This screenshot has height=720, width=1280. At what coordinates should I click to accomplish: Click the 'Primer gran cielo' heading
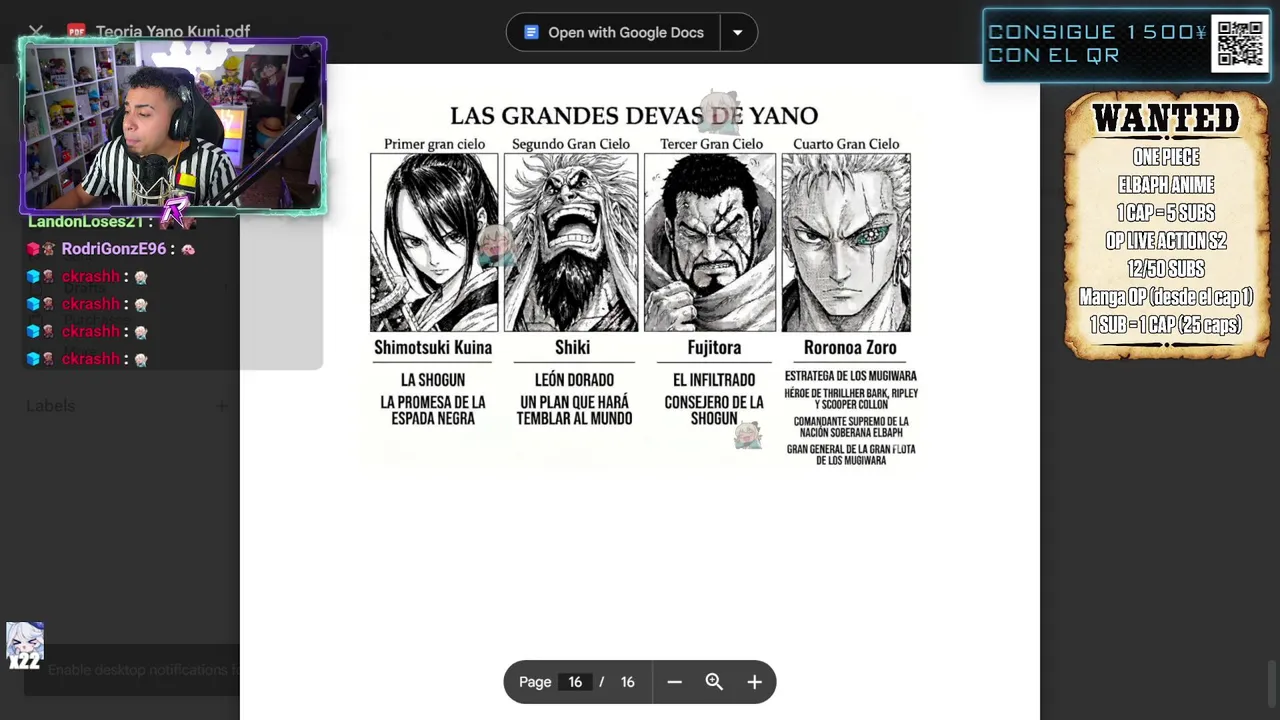434,144
